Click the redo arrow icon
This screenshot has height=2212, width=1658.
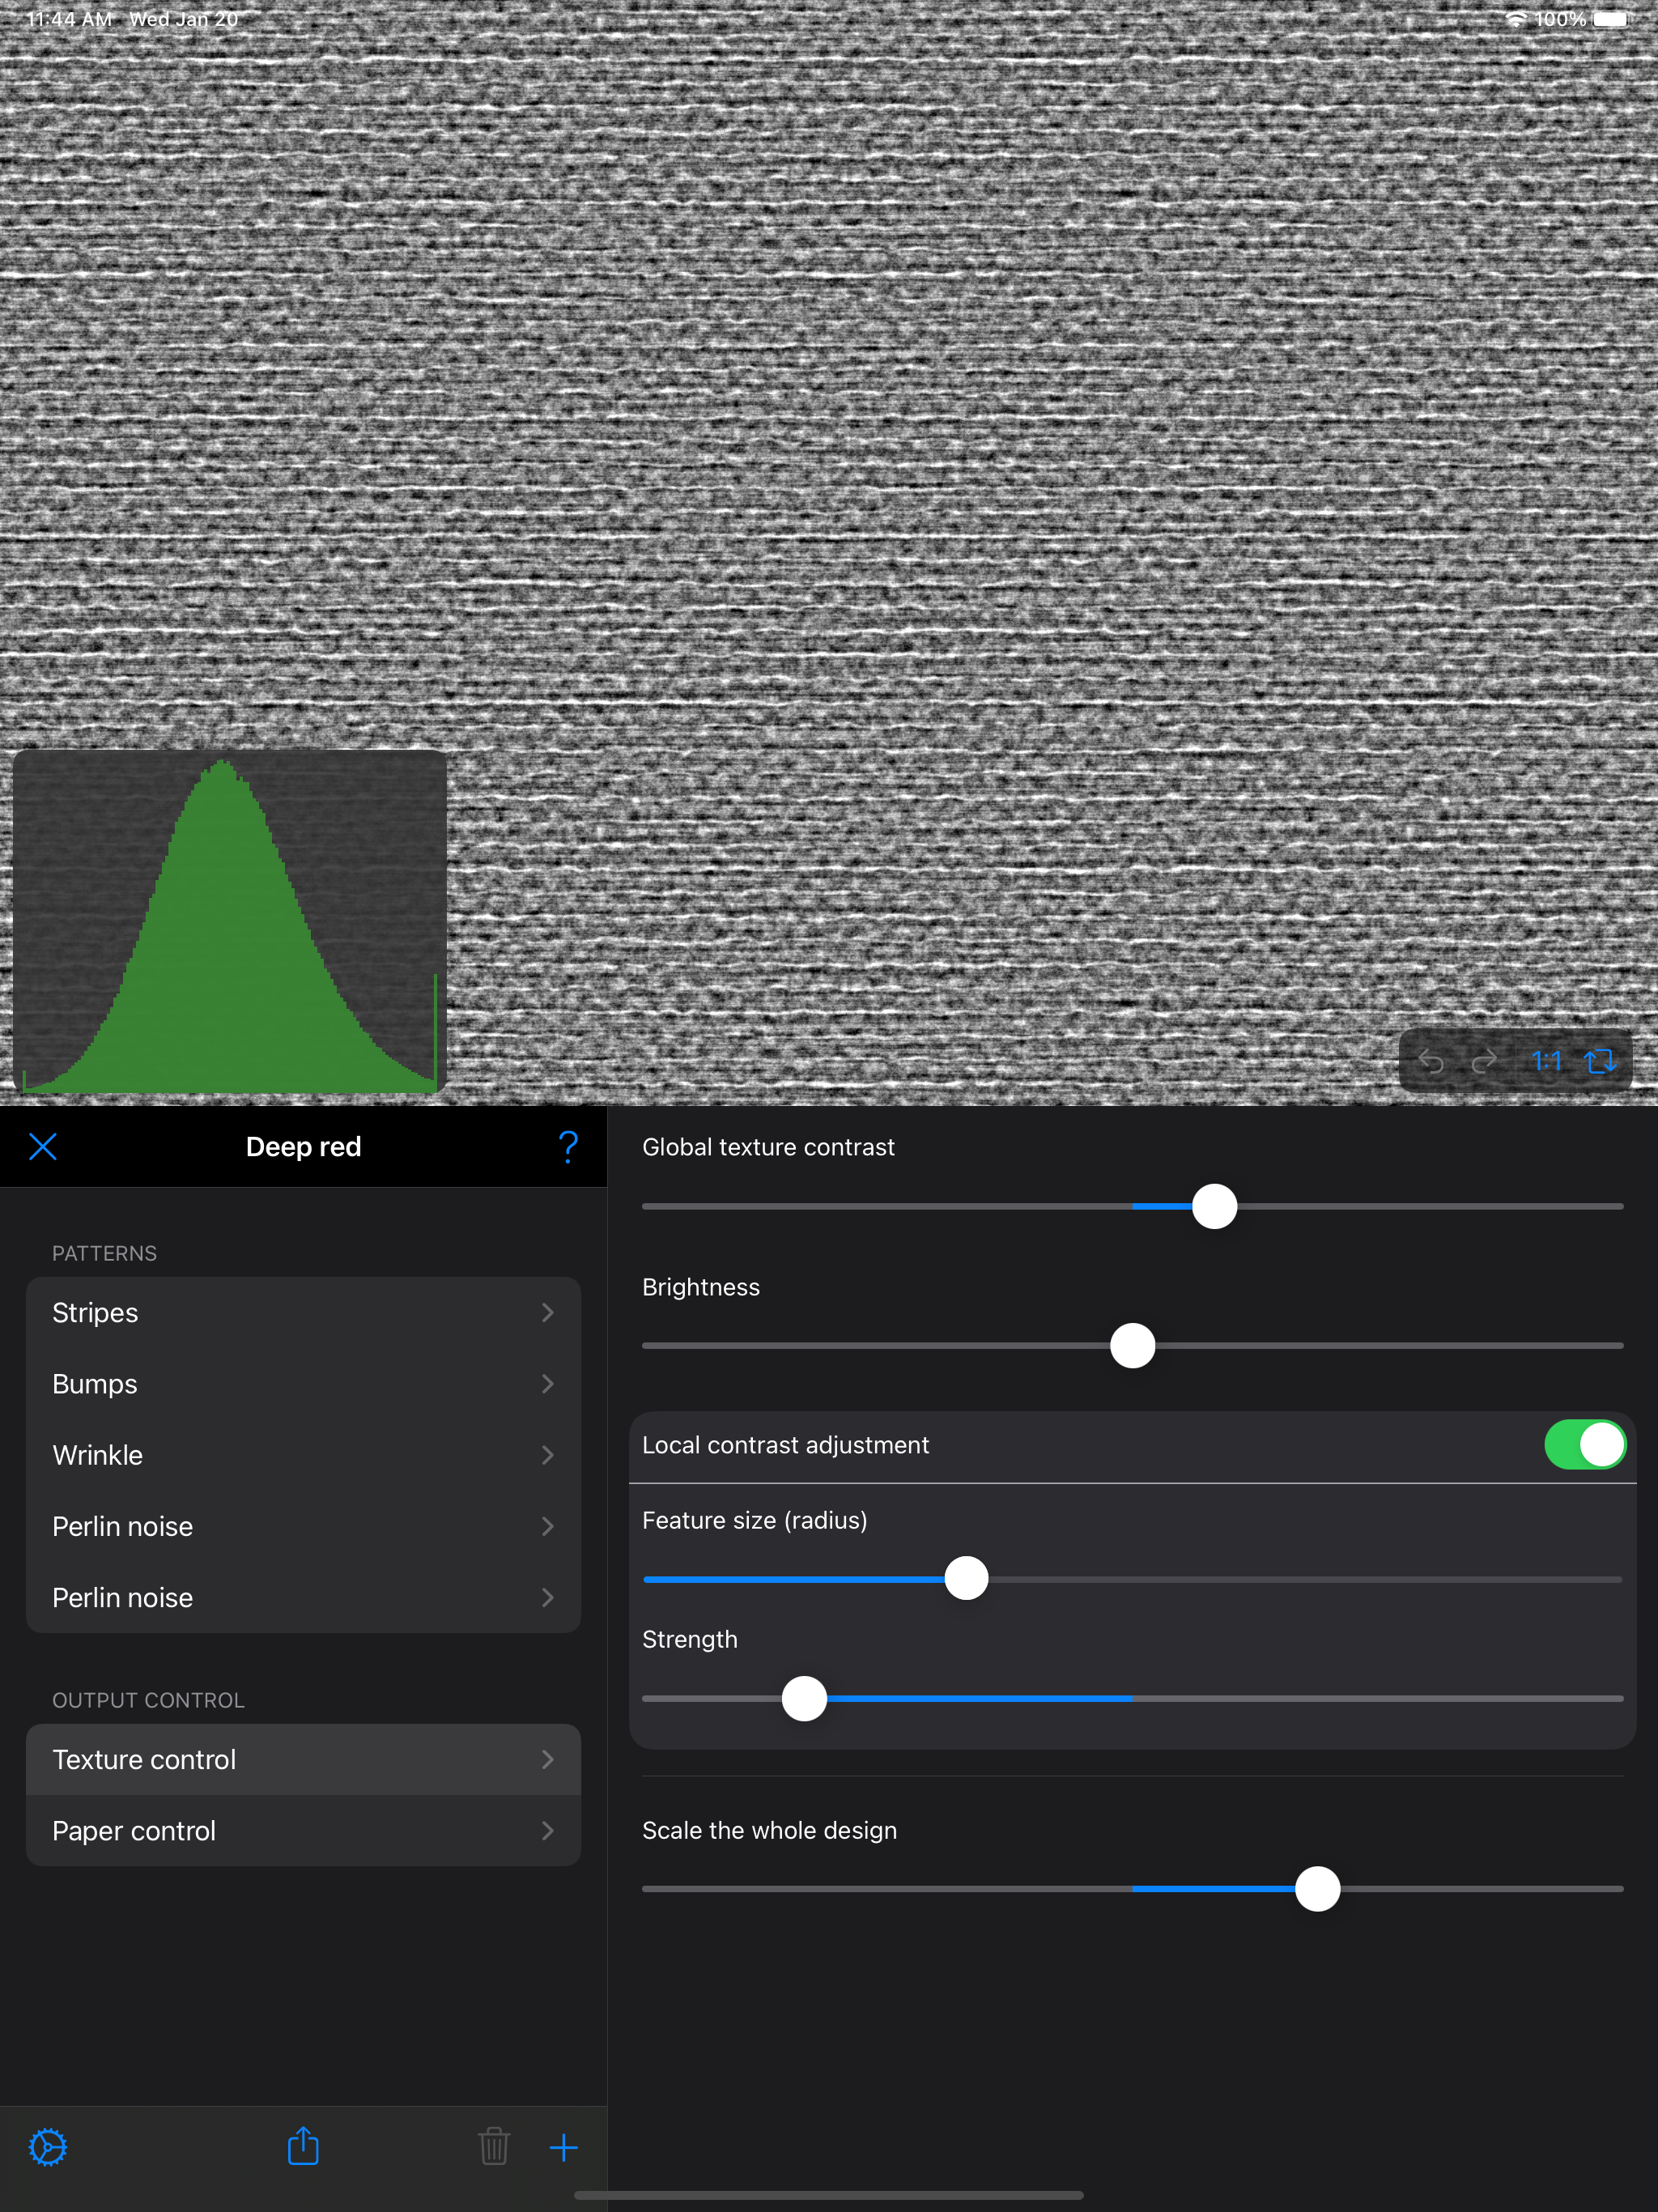click(1485, 1061)
